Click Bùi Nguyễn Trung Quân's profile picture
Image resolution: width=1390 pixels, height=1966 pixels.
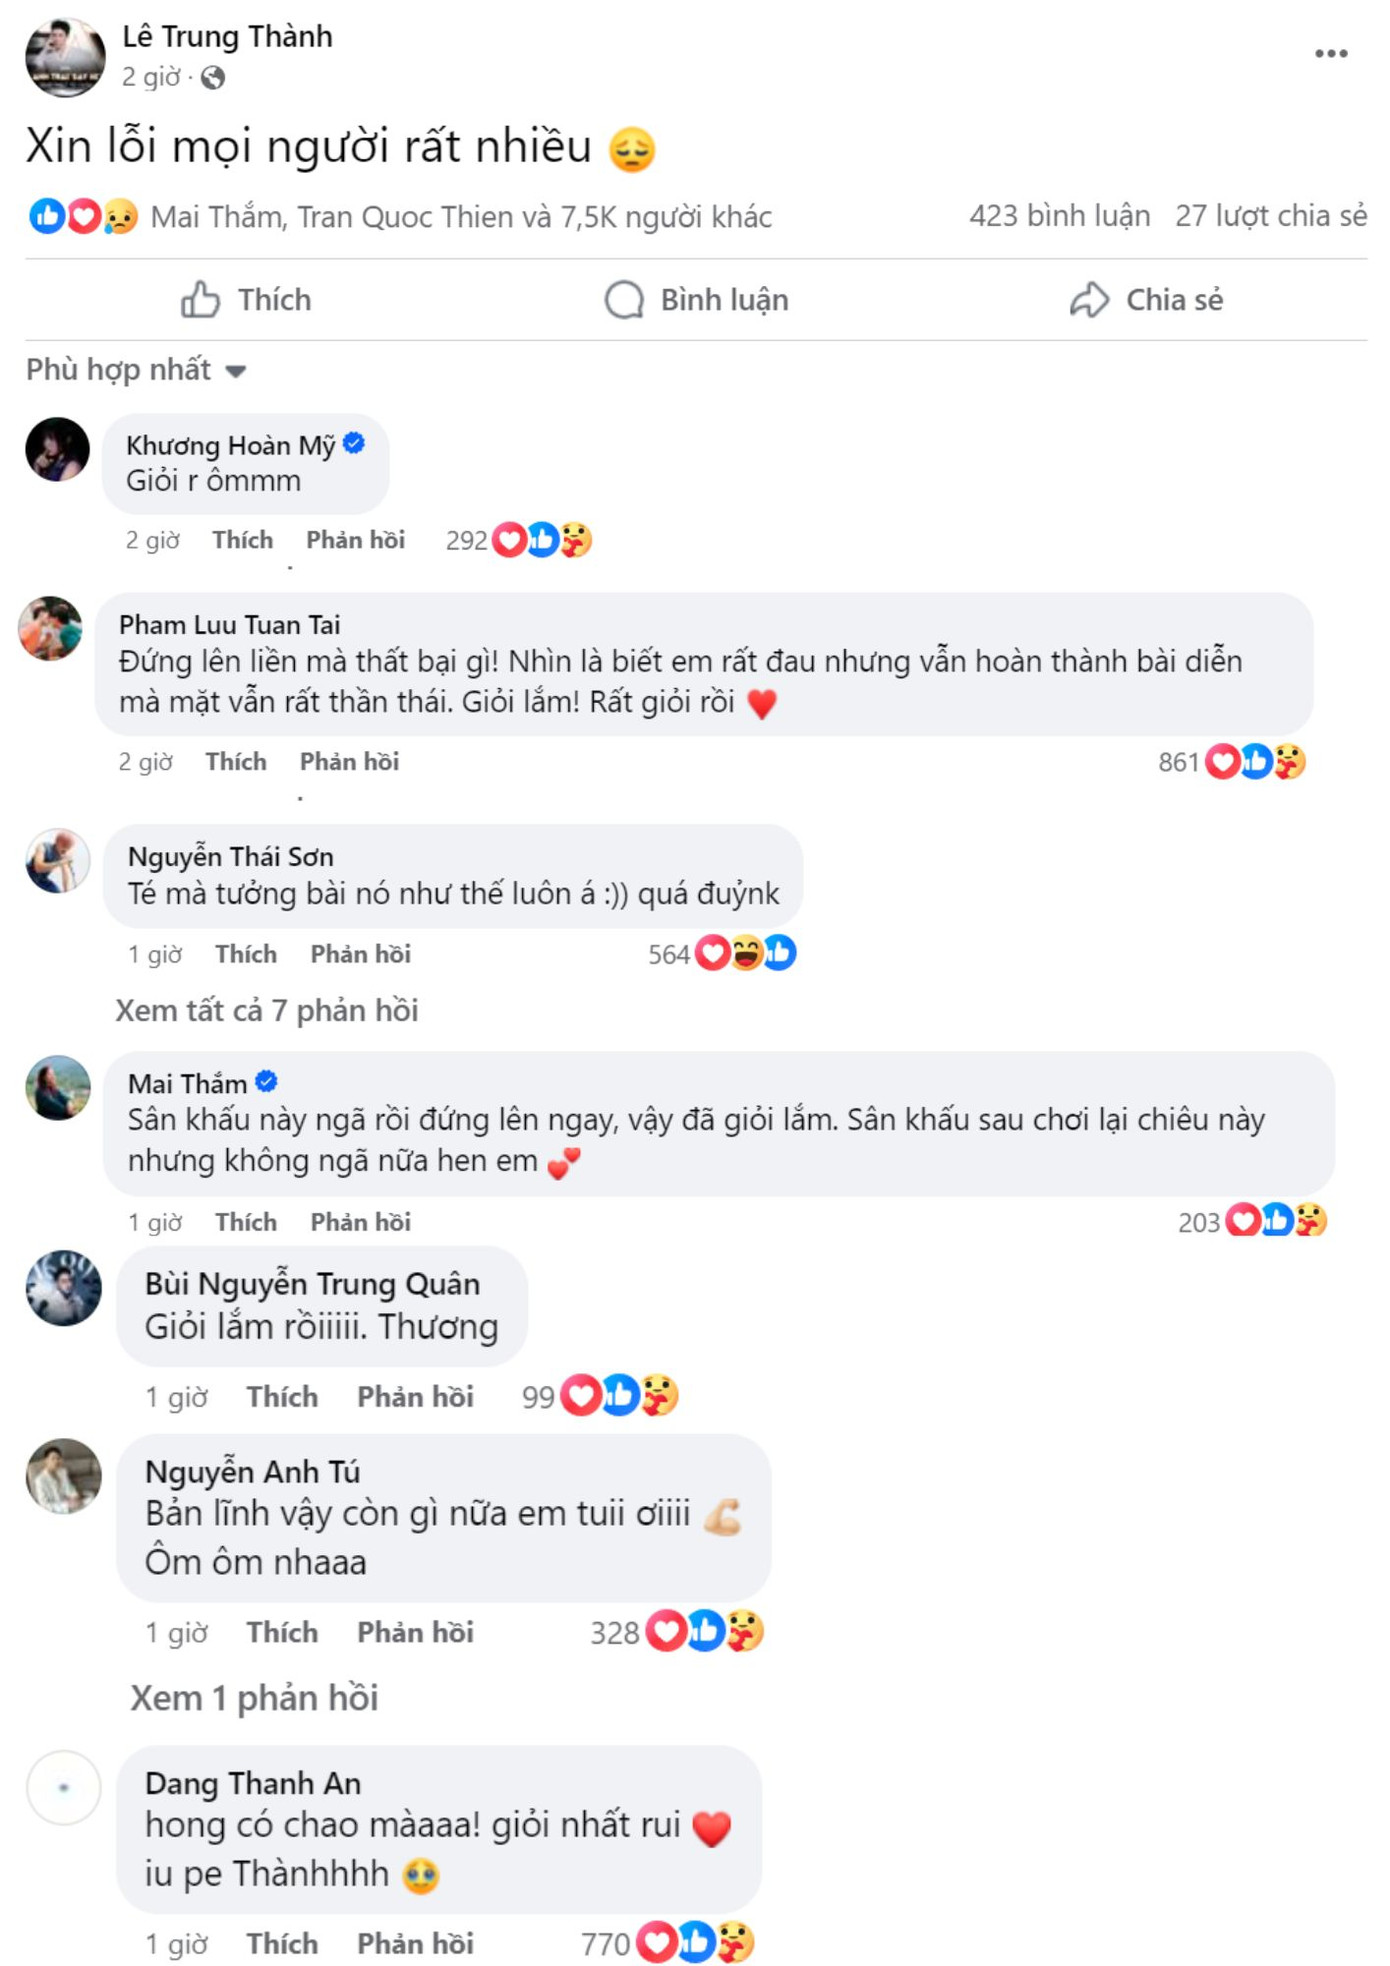(x=62, y=1292)
